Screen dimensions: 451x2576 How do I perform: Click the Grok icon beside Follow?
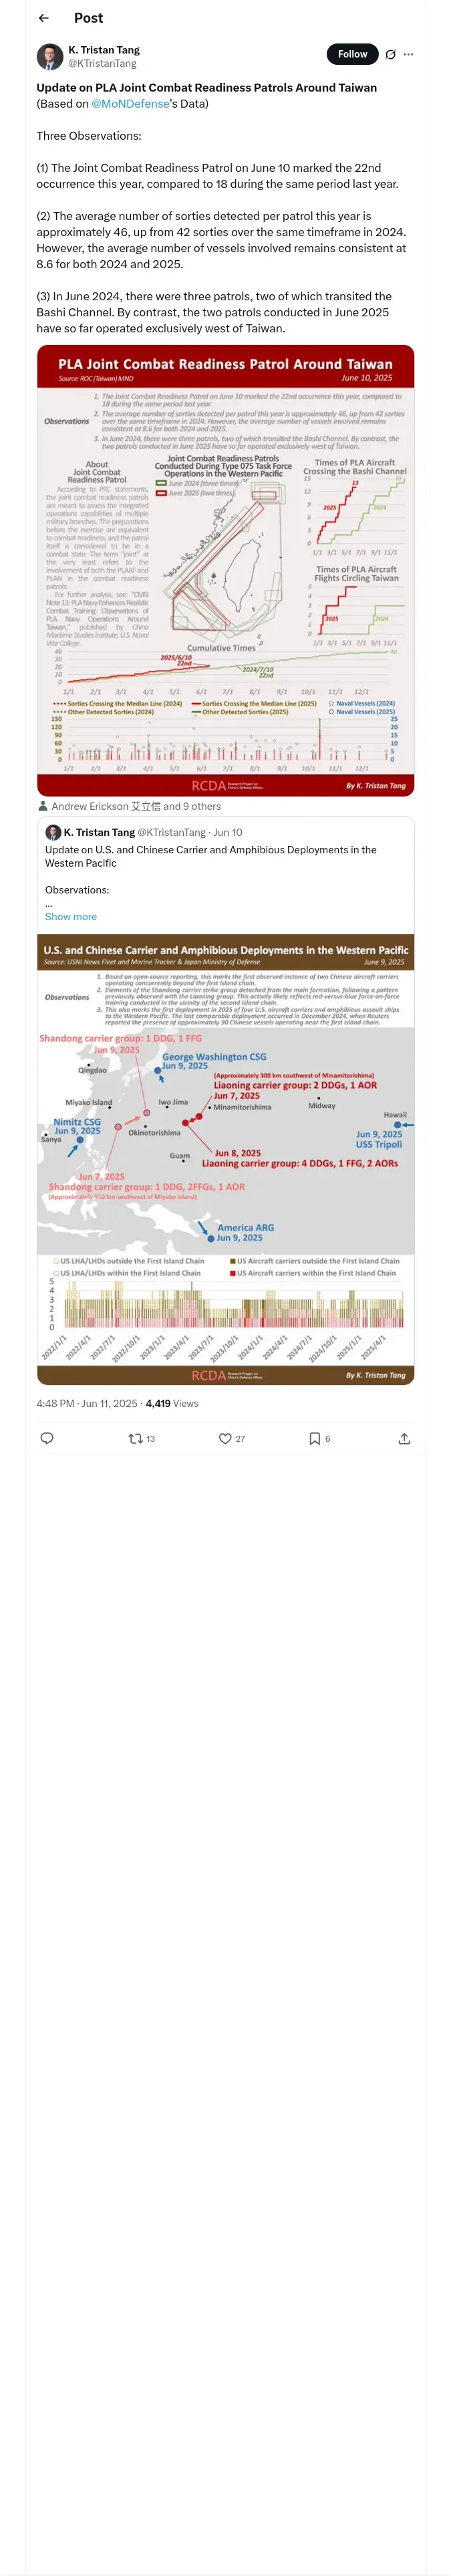390,54
